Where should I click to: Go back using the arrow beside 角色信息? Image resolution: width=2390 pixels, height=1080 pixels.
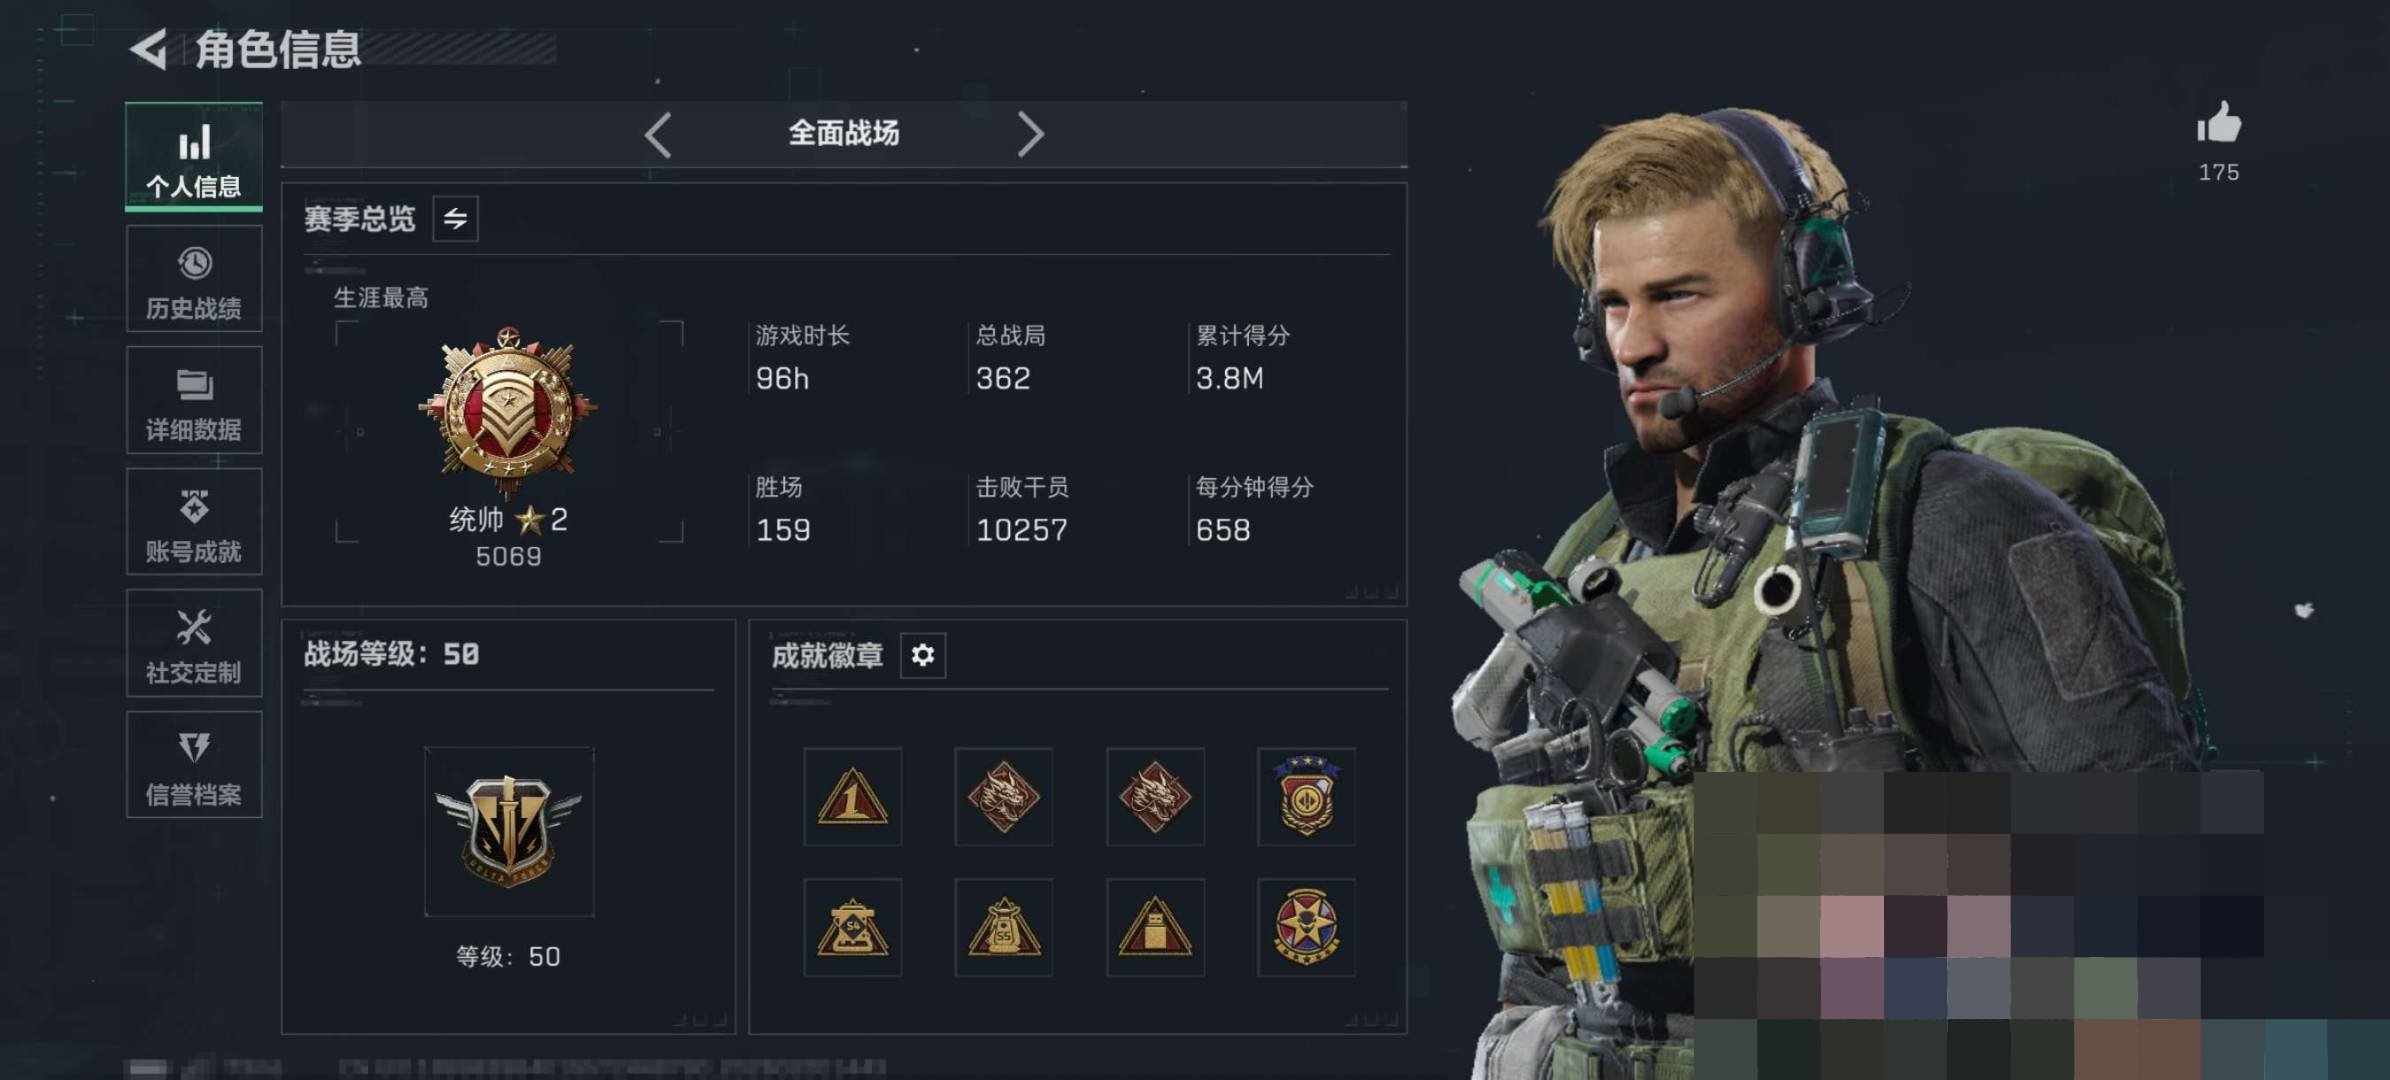coord(149,49)
